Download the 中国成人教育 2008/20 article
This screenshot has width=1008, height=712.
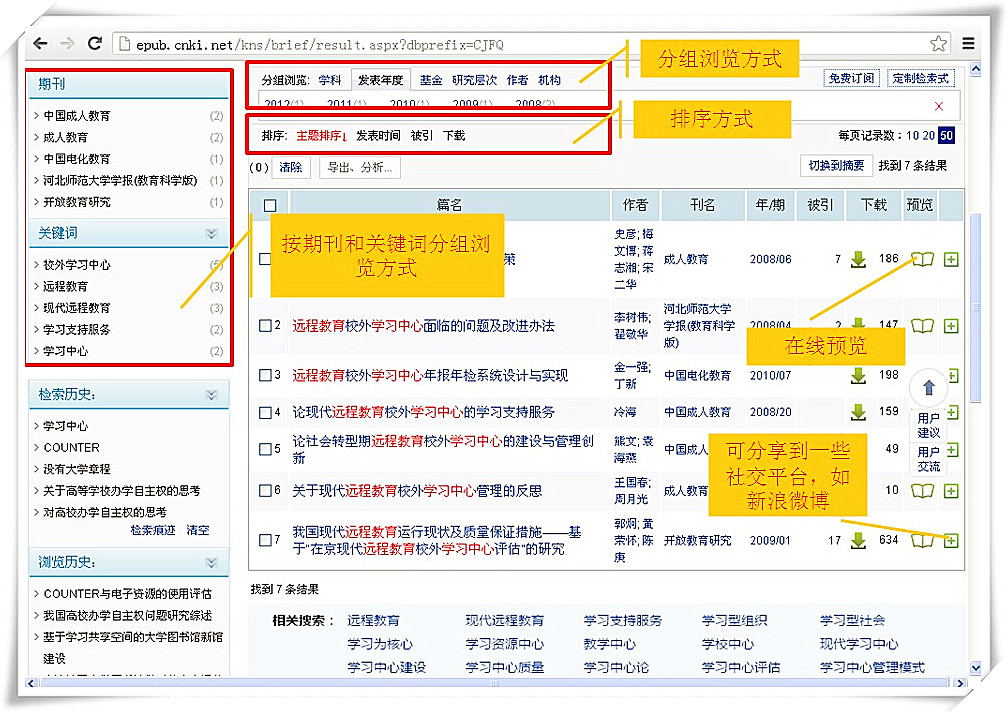(858, 412)
